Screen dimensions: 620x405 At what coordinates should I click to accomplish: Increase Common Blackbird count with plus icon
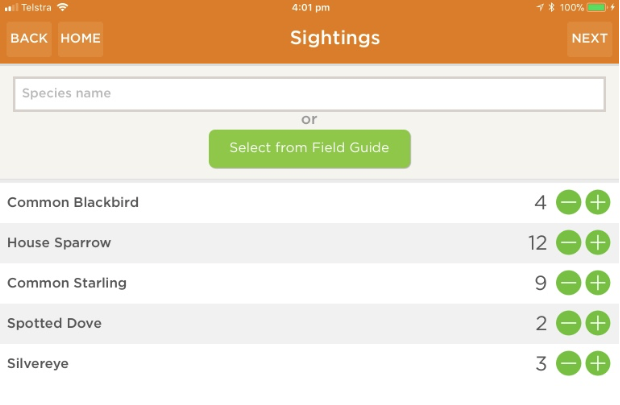[x=597, y=203]
